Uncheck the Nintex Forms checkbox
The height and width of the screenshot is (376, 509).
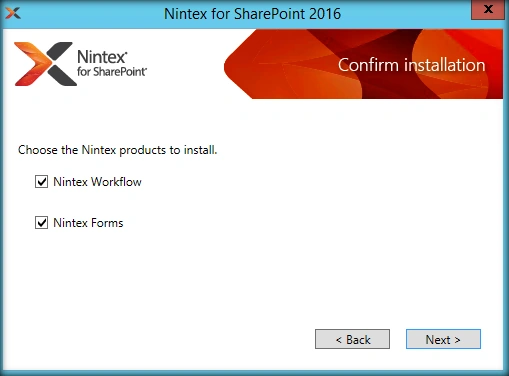point(41,223)
